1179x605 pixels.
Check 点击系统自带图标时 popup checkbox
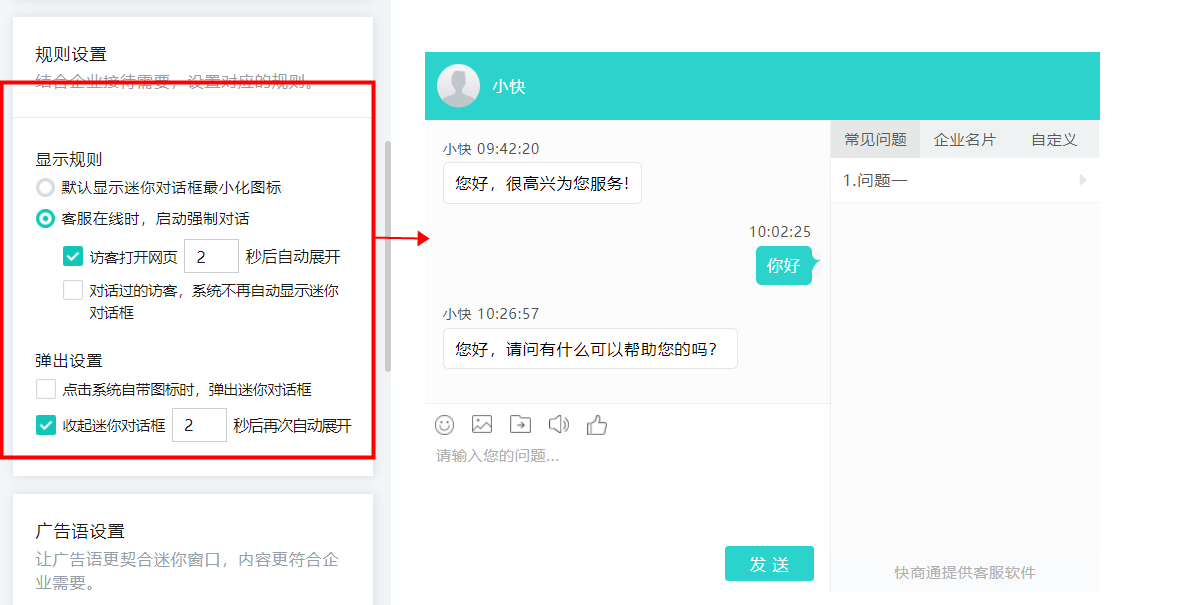(x=46, y=389)
